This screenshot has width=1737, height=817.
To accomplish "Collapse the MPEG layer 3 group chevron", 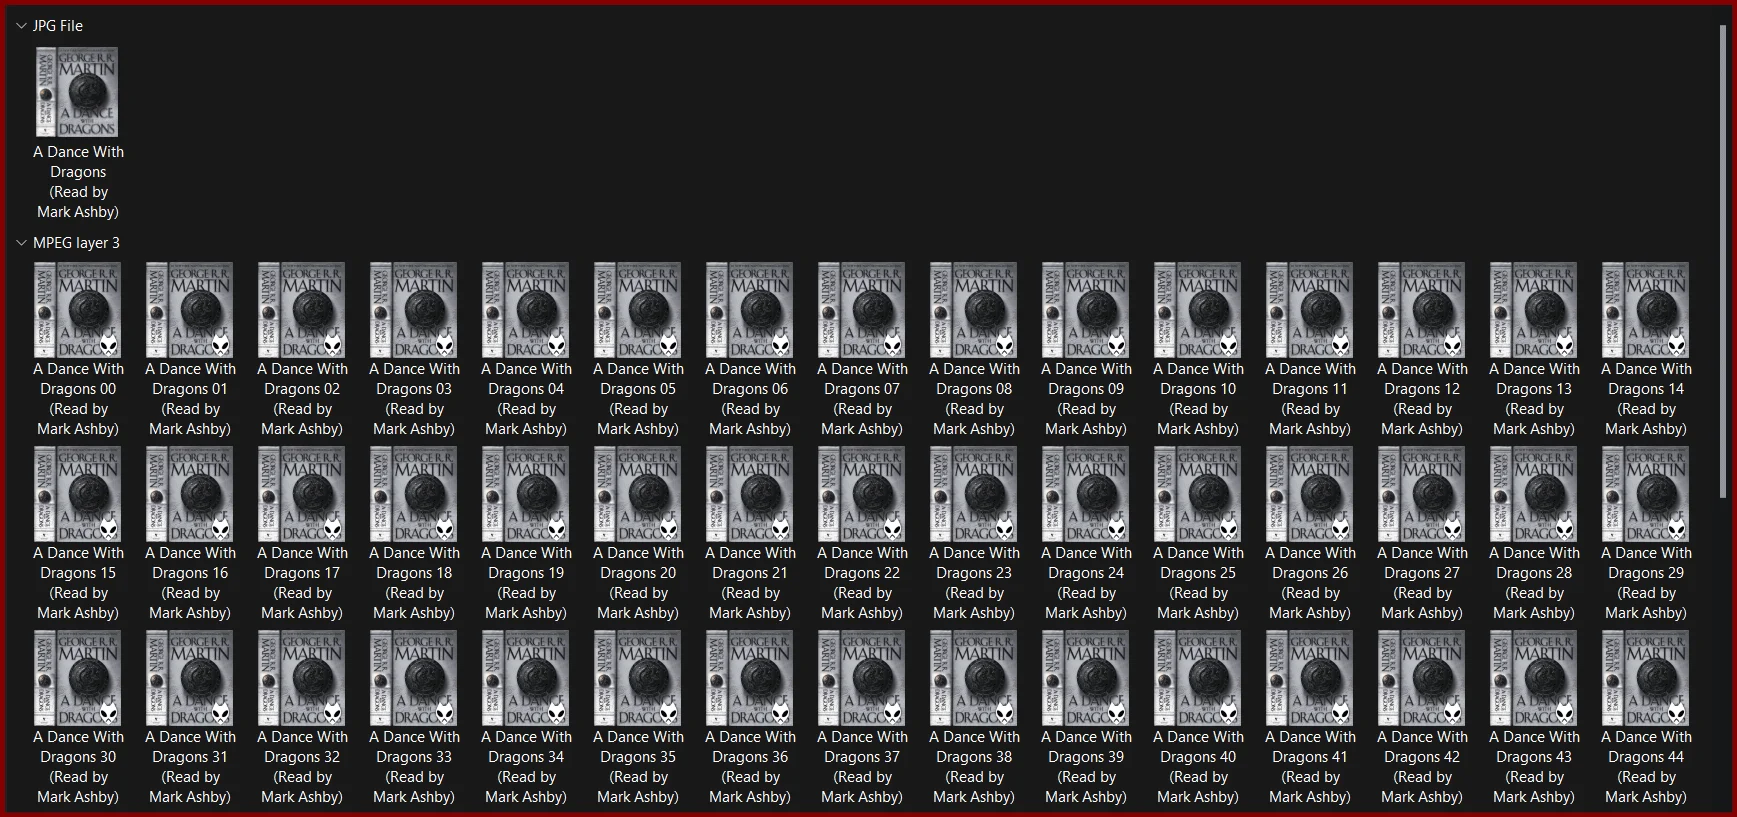I will click(x=21, y=243).
